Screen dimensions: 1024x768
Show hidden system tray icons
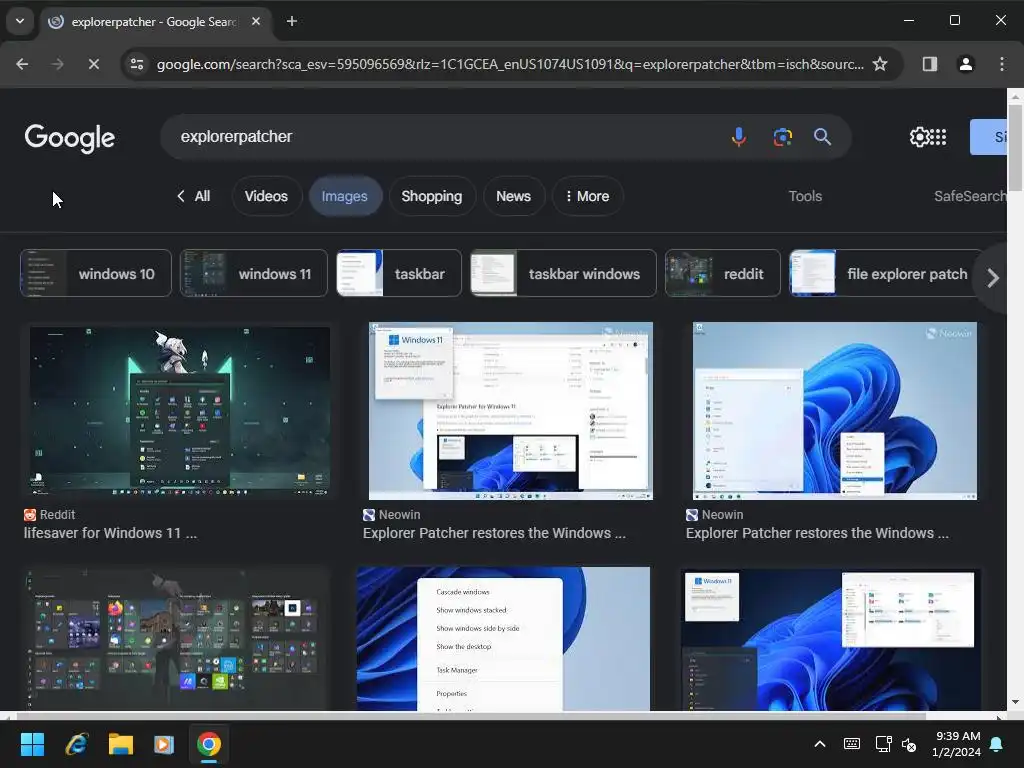(820, 744)
